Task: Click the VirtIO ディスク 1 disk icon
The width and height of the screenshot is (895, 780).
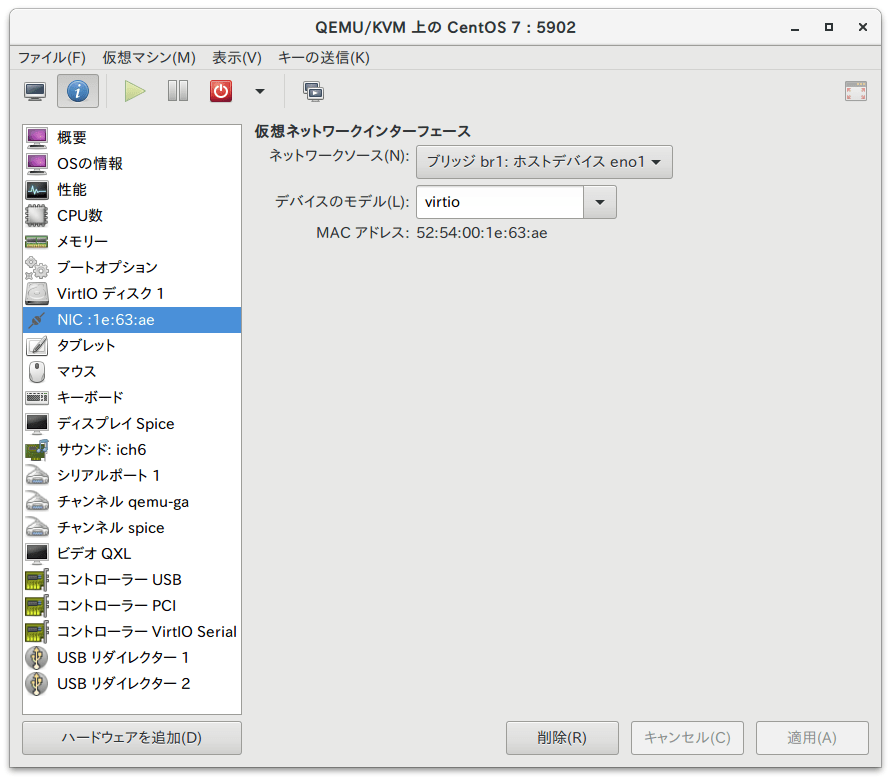Action: tap(36, 293)
